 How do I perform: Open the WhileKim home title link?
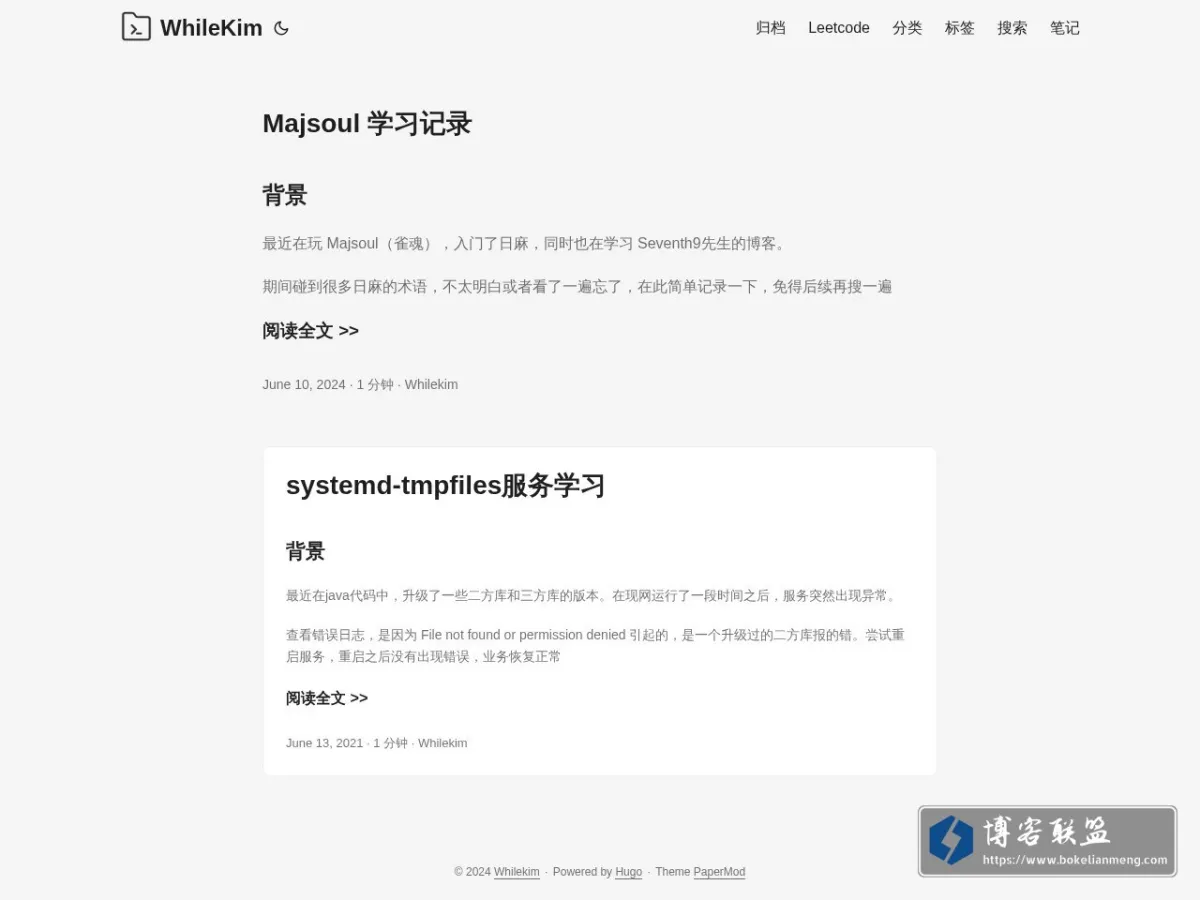[x=211, y=28]
